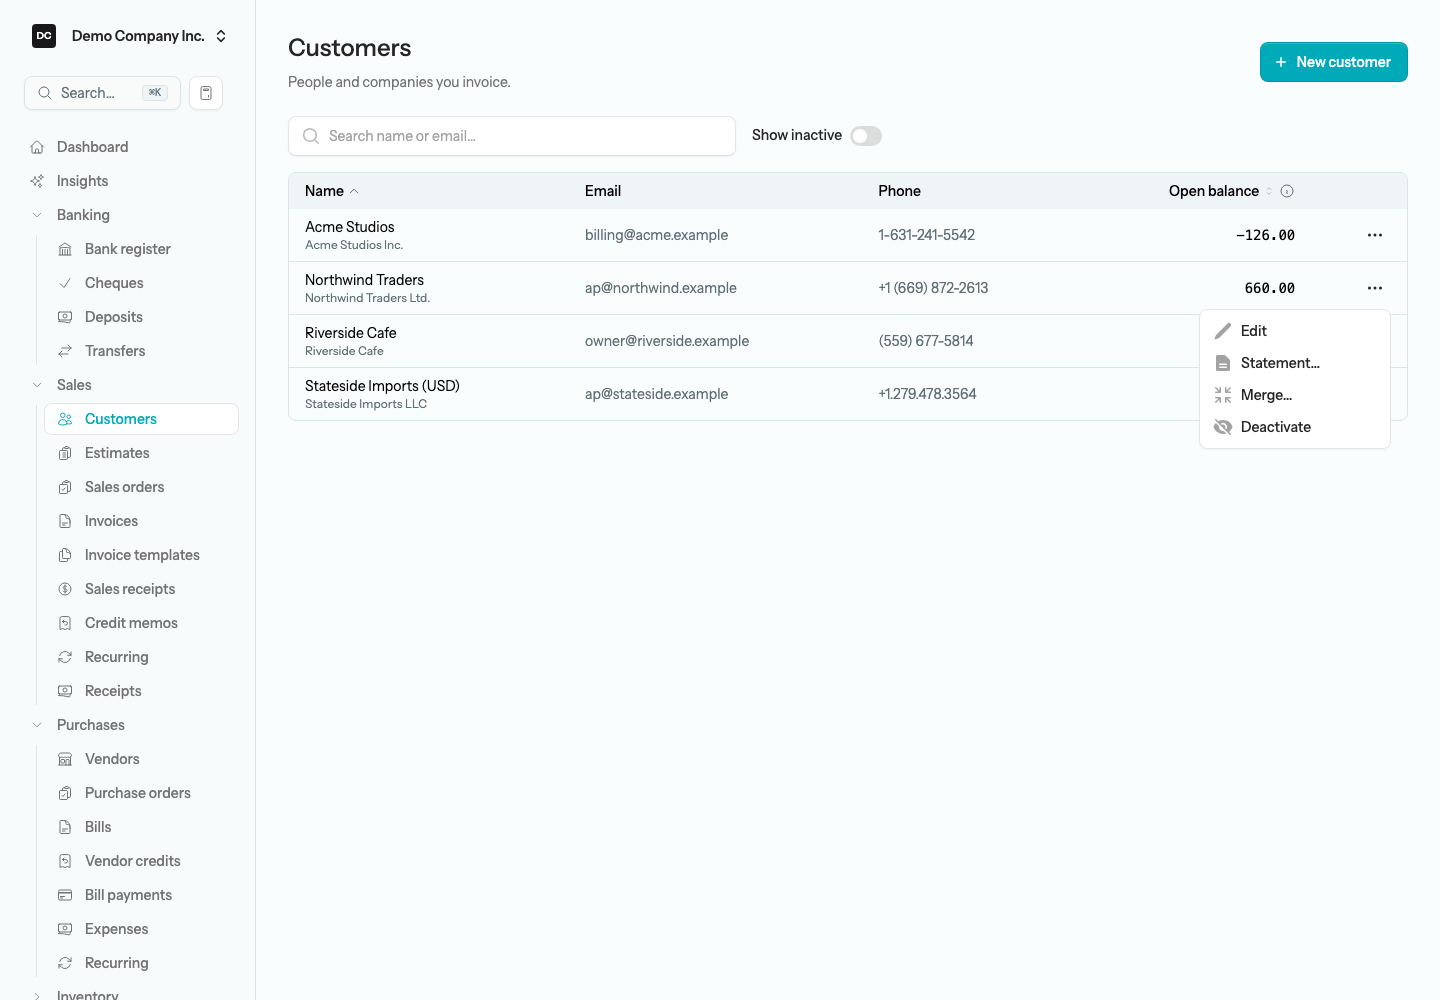Click the Open balance info icon
The height and width of the screenshot is (1000, 1440).
point(1287,191)
